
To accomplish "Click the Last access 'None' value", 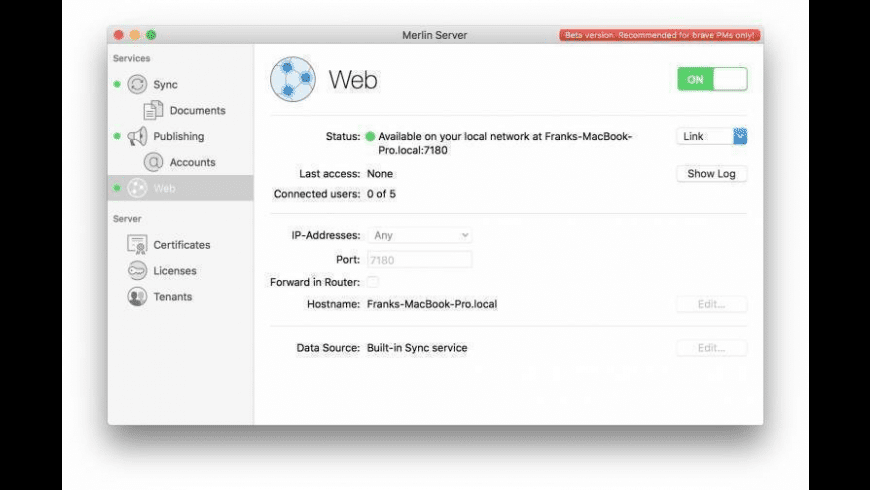I will [x=380, y=174].
